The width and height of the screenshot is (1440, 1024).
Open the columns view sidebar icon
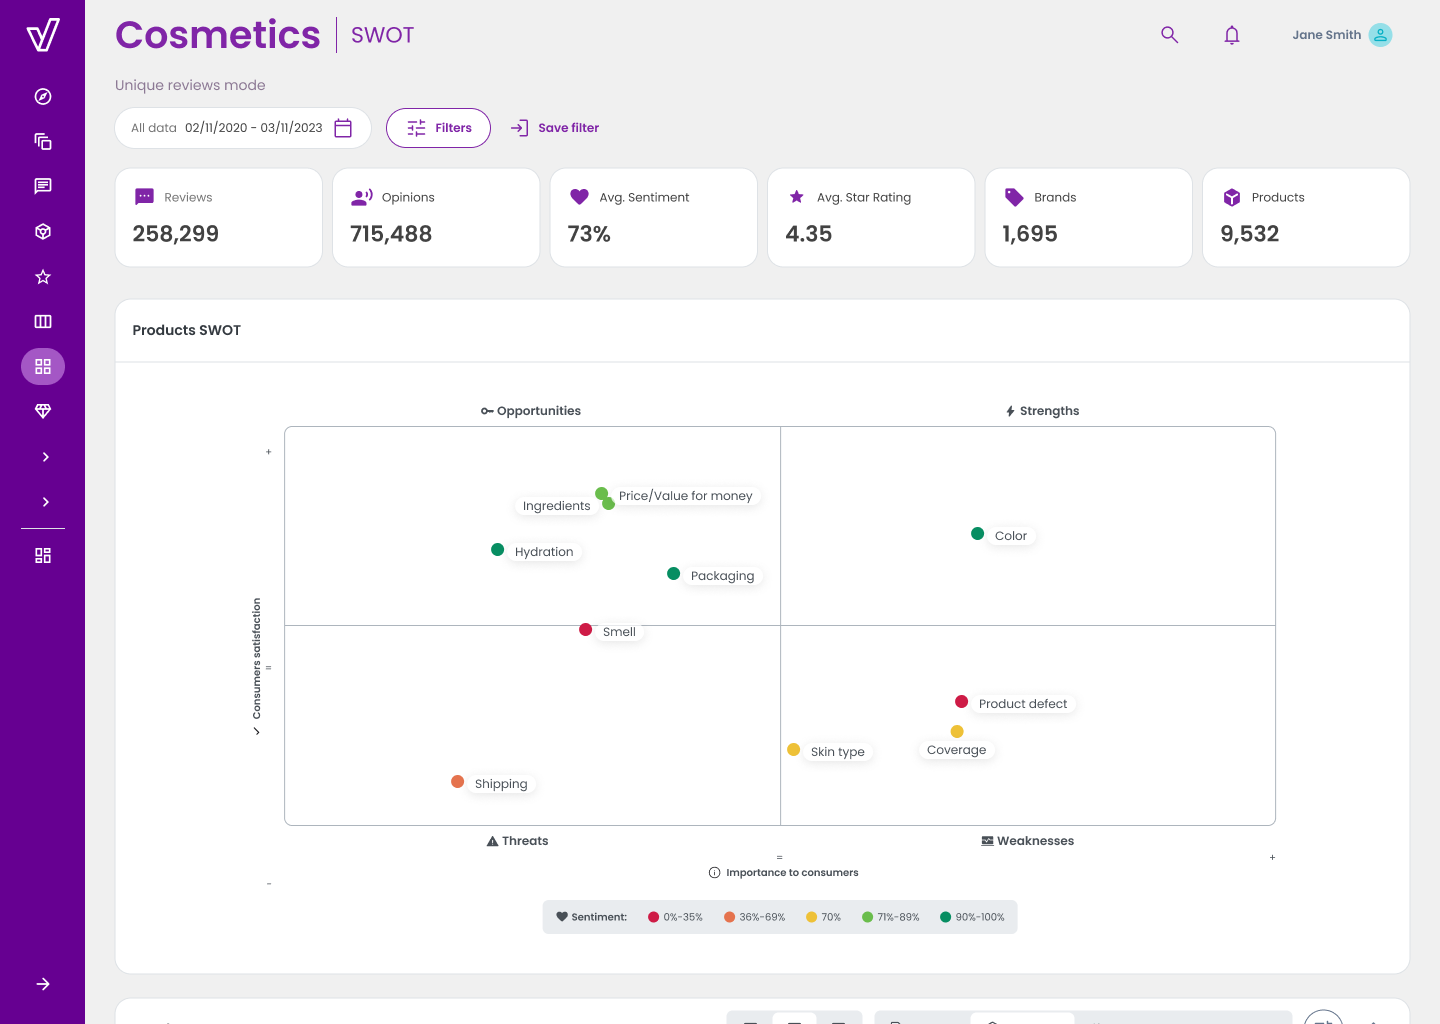click(x=43, y=322)
